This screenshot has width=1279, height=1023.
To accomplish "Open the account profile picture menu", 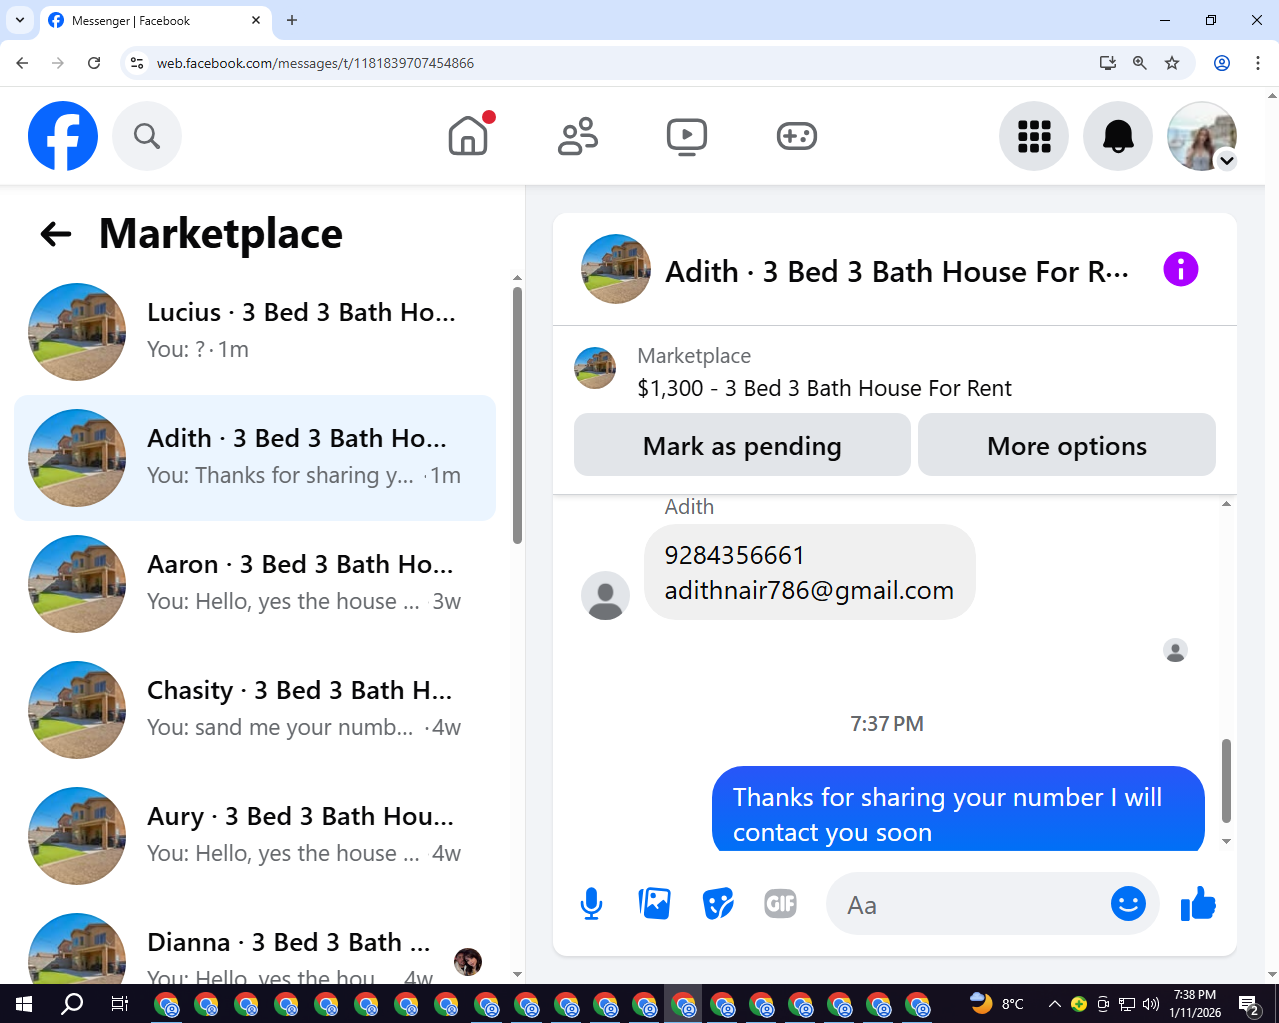I will point(1202,136).
